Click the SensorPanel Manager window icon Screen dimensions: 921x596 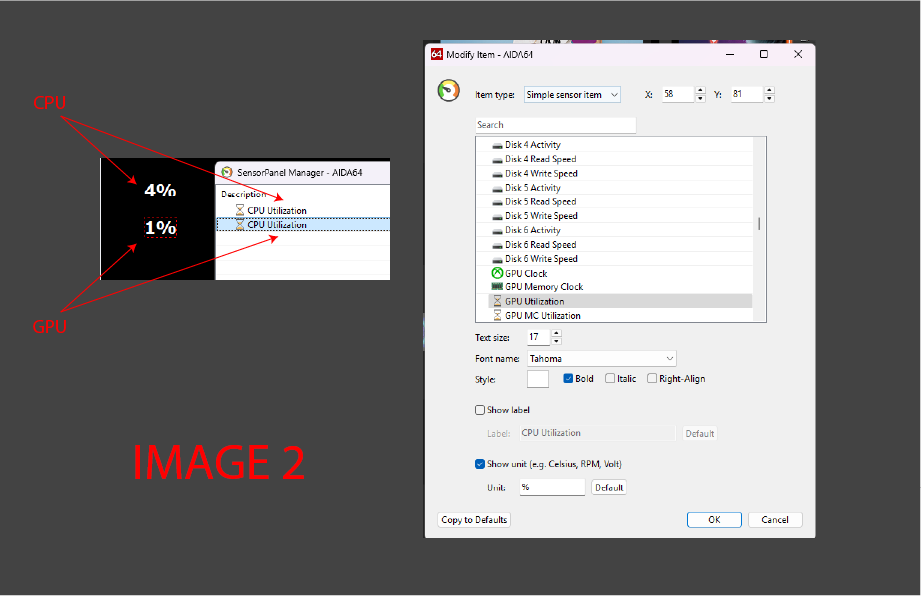(x=227, y=172)
